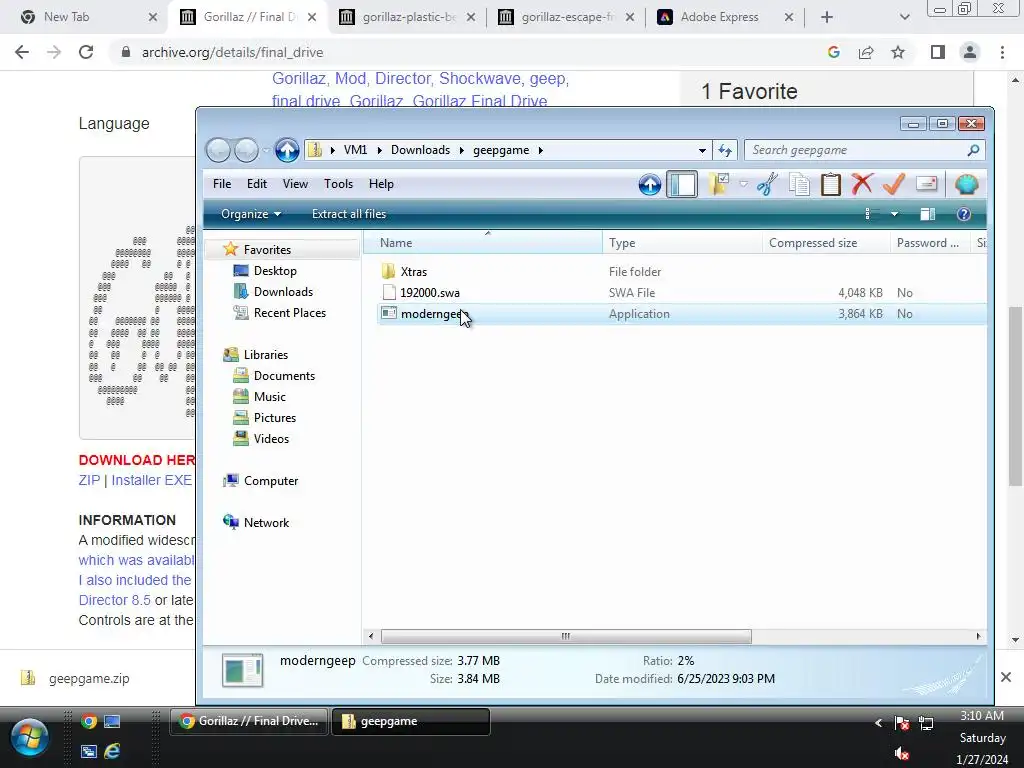Click the Copy pages icon in the toolbar
The image size is (1024, 768).
pos(799,184)
